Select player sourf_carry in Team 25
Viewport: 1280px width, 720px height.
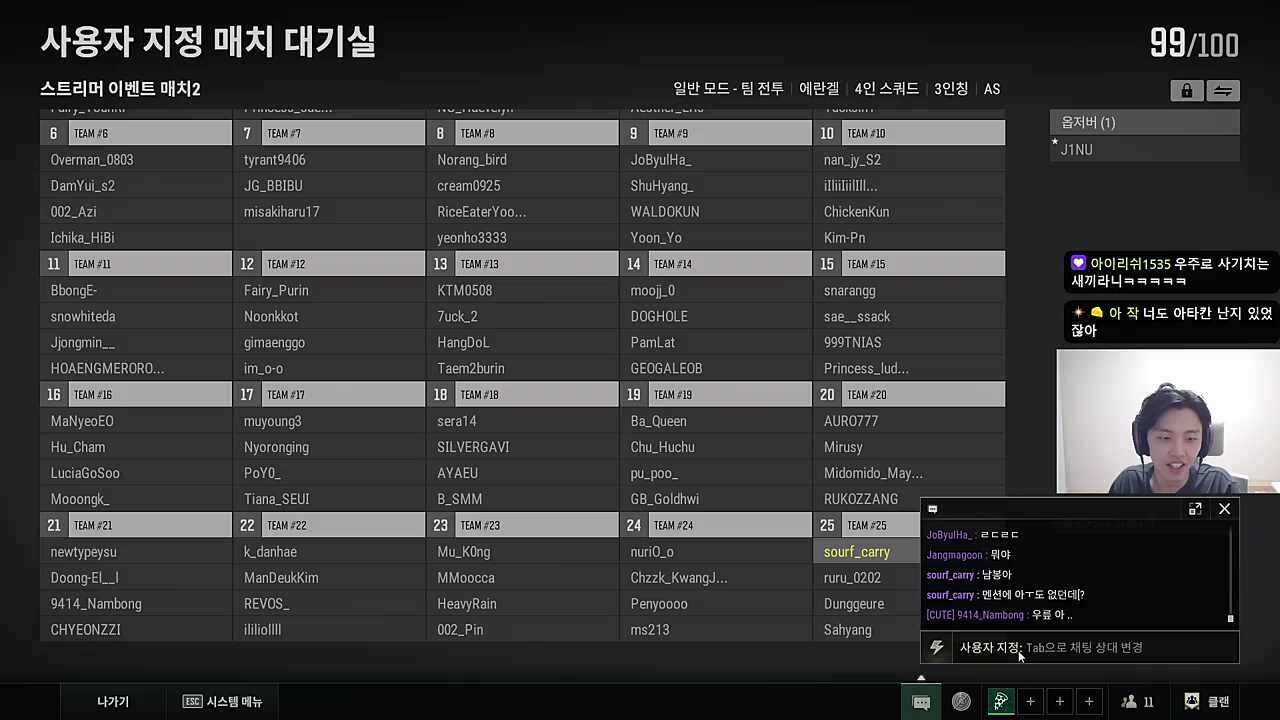coord(857,552)
